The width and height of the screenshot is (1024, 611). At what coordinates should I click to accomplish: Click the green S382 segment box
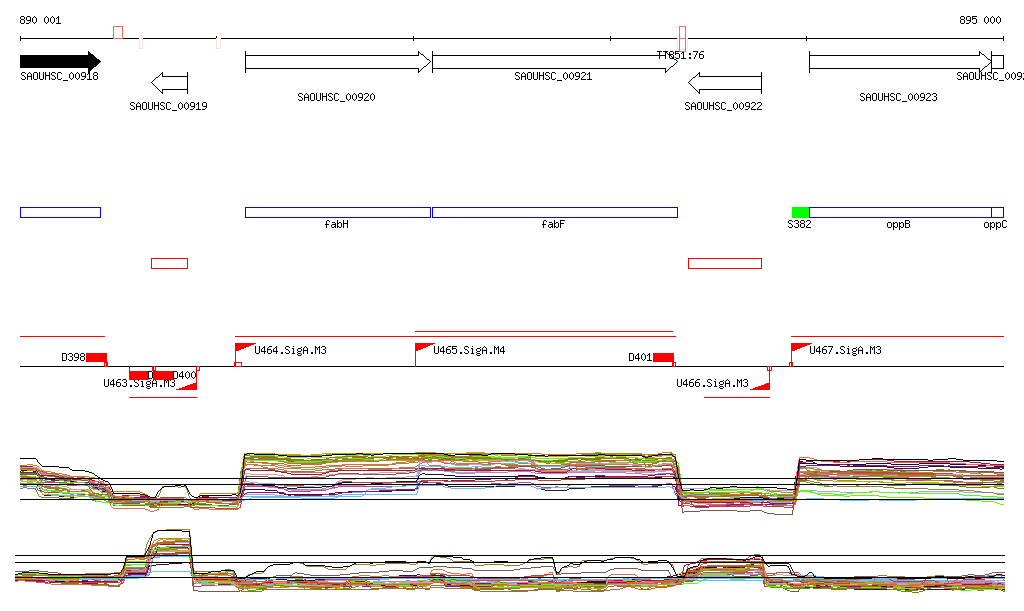click(801, 212)
